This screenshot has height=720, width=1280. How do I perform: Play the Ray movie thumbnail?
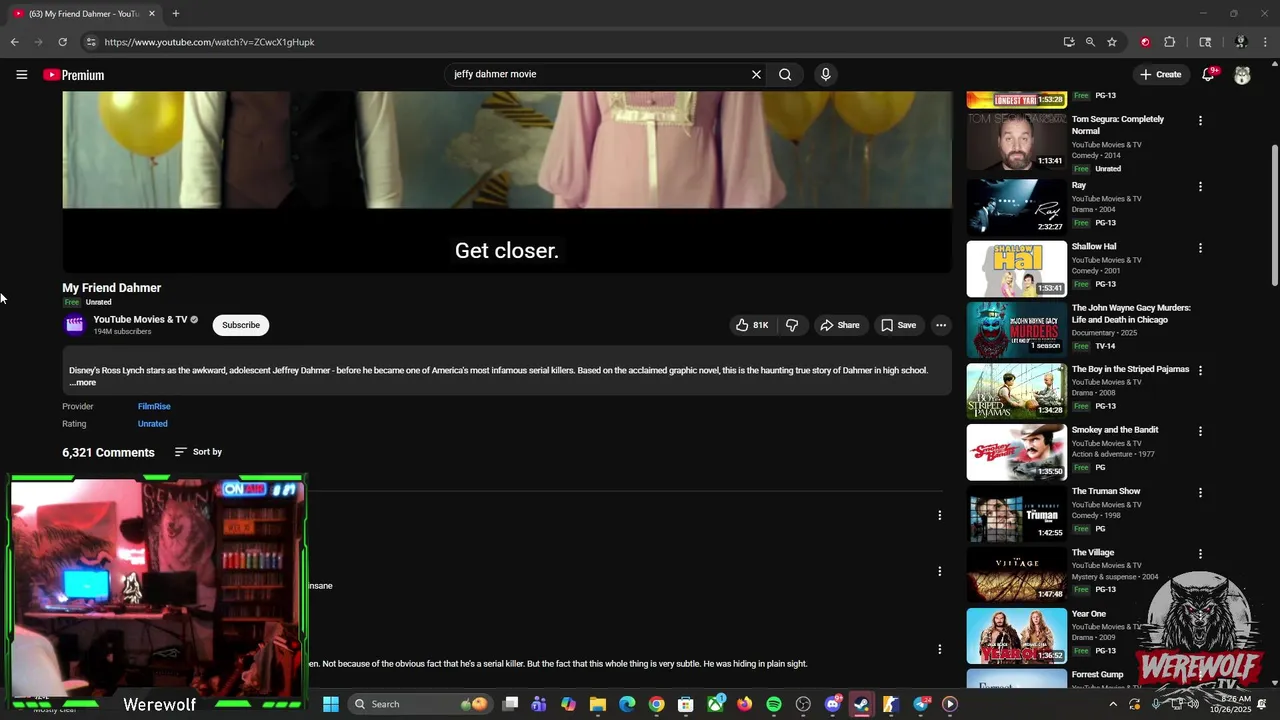[x=1016, y=206]
